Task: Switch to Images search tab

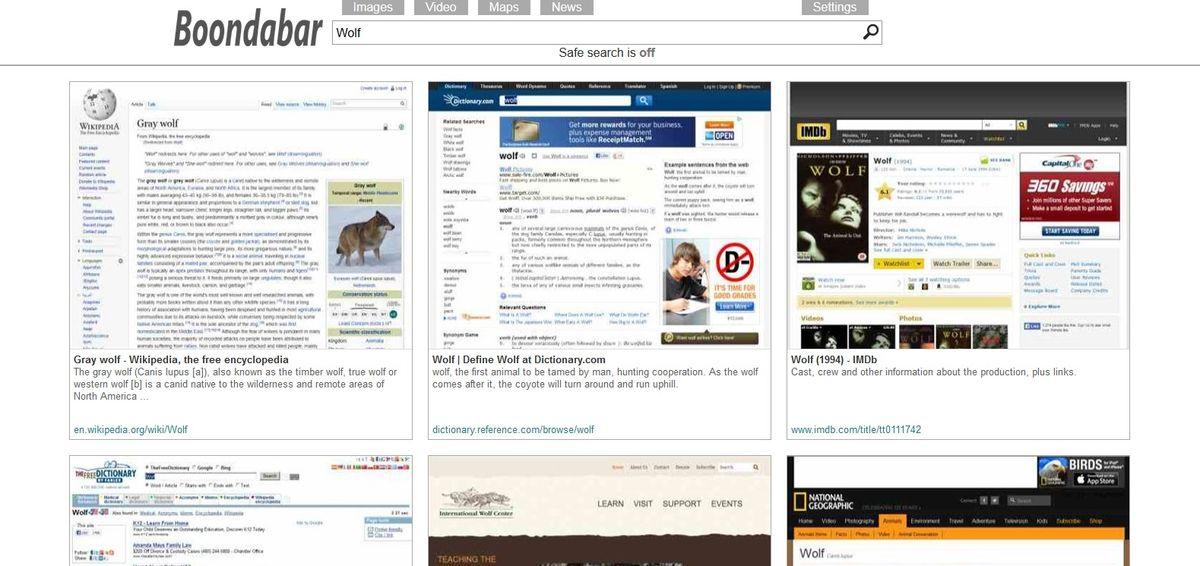Action: (373, 7)
